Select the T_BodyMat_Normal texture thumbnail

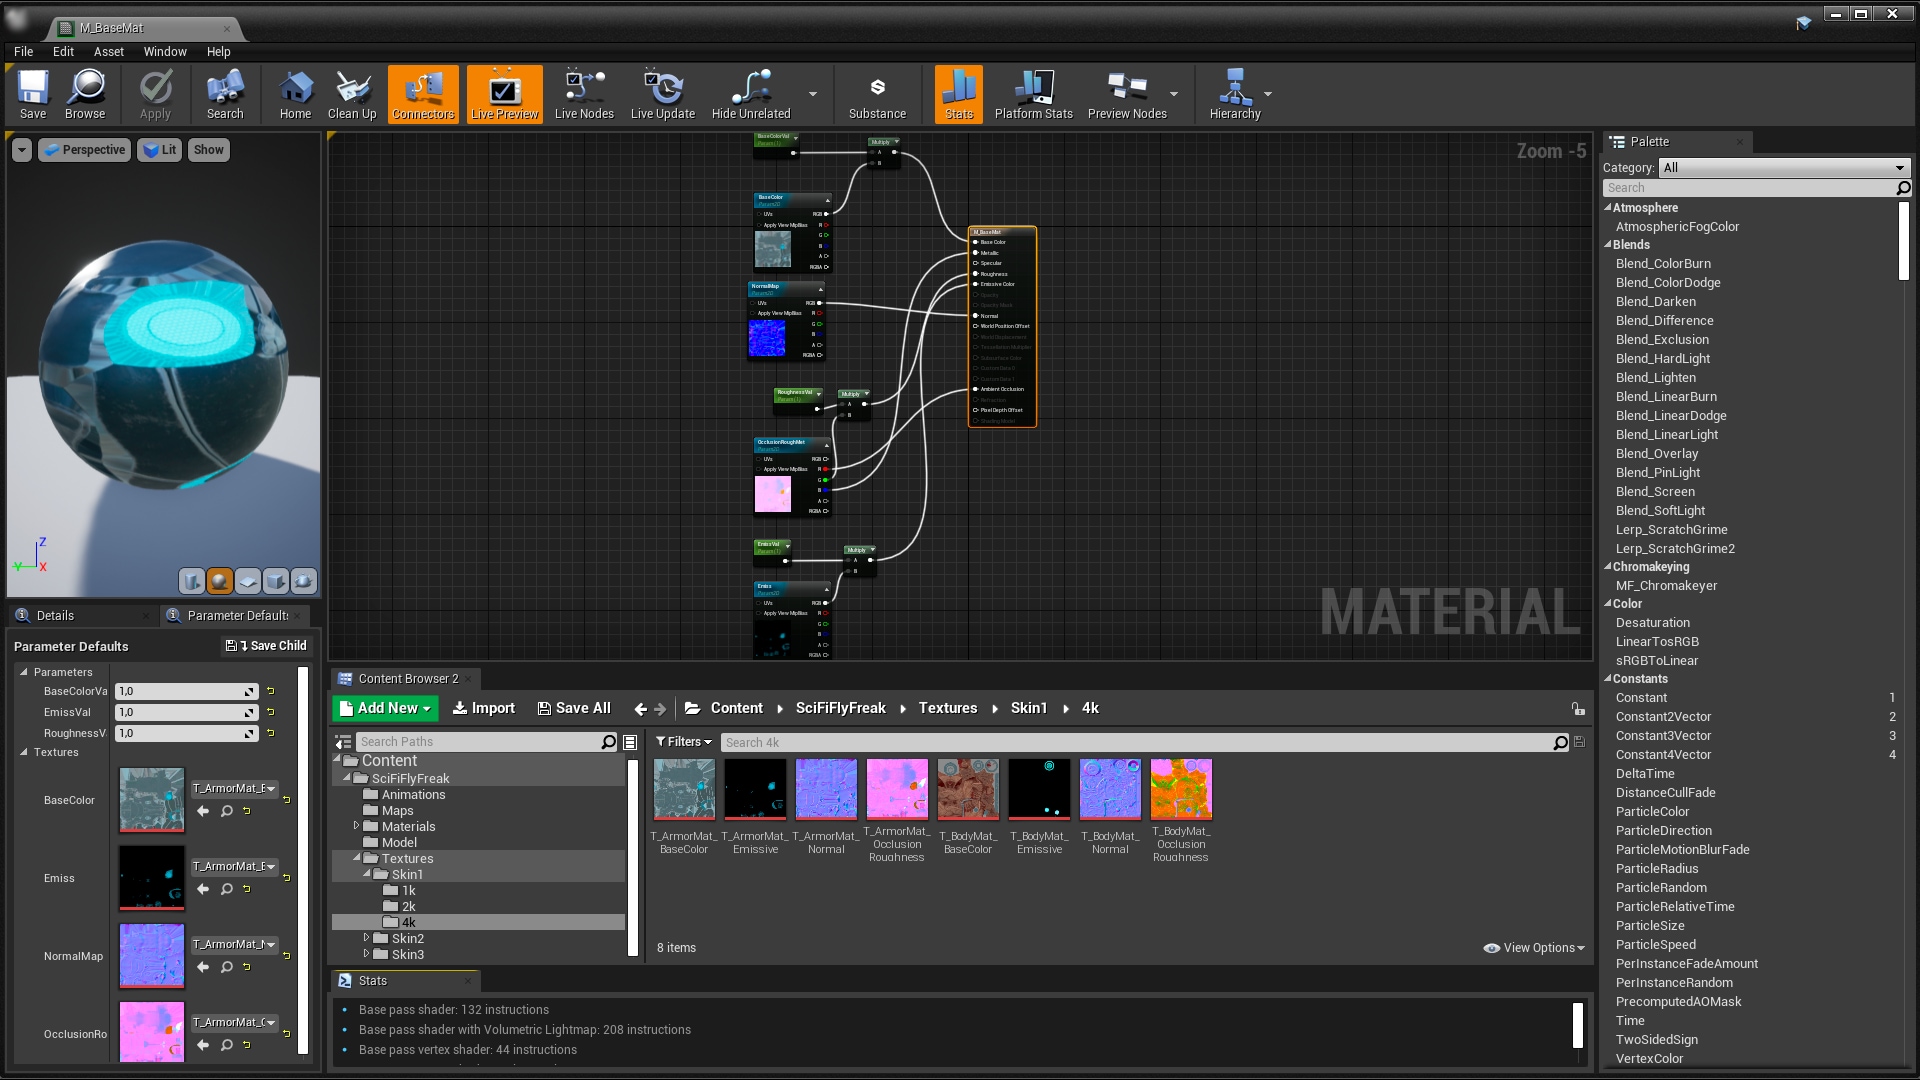tap(1110, 788)
